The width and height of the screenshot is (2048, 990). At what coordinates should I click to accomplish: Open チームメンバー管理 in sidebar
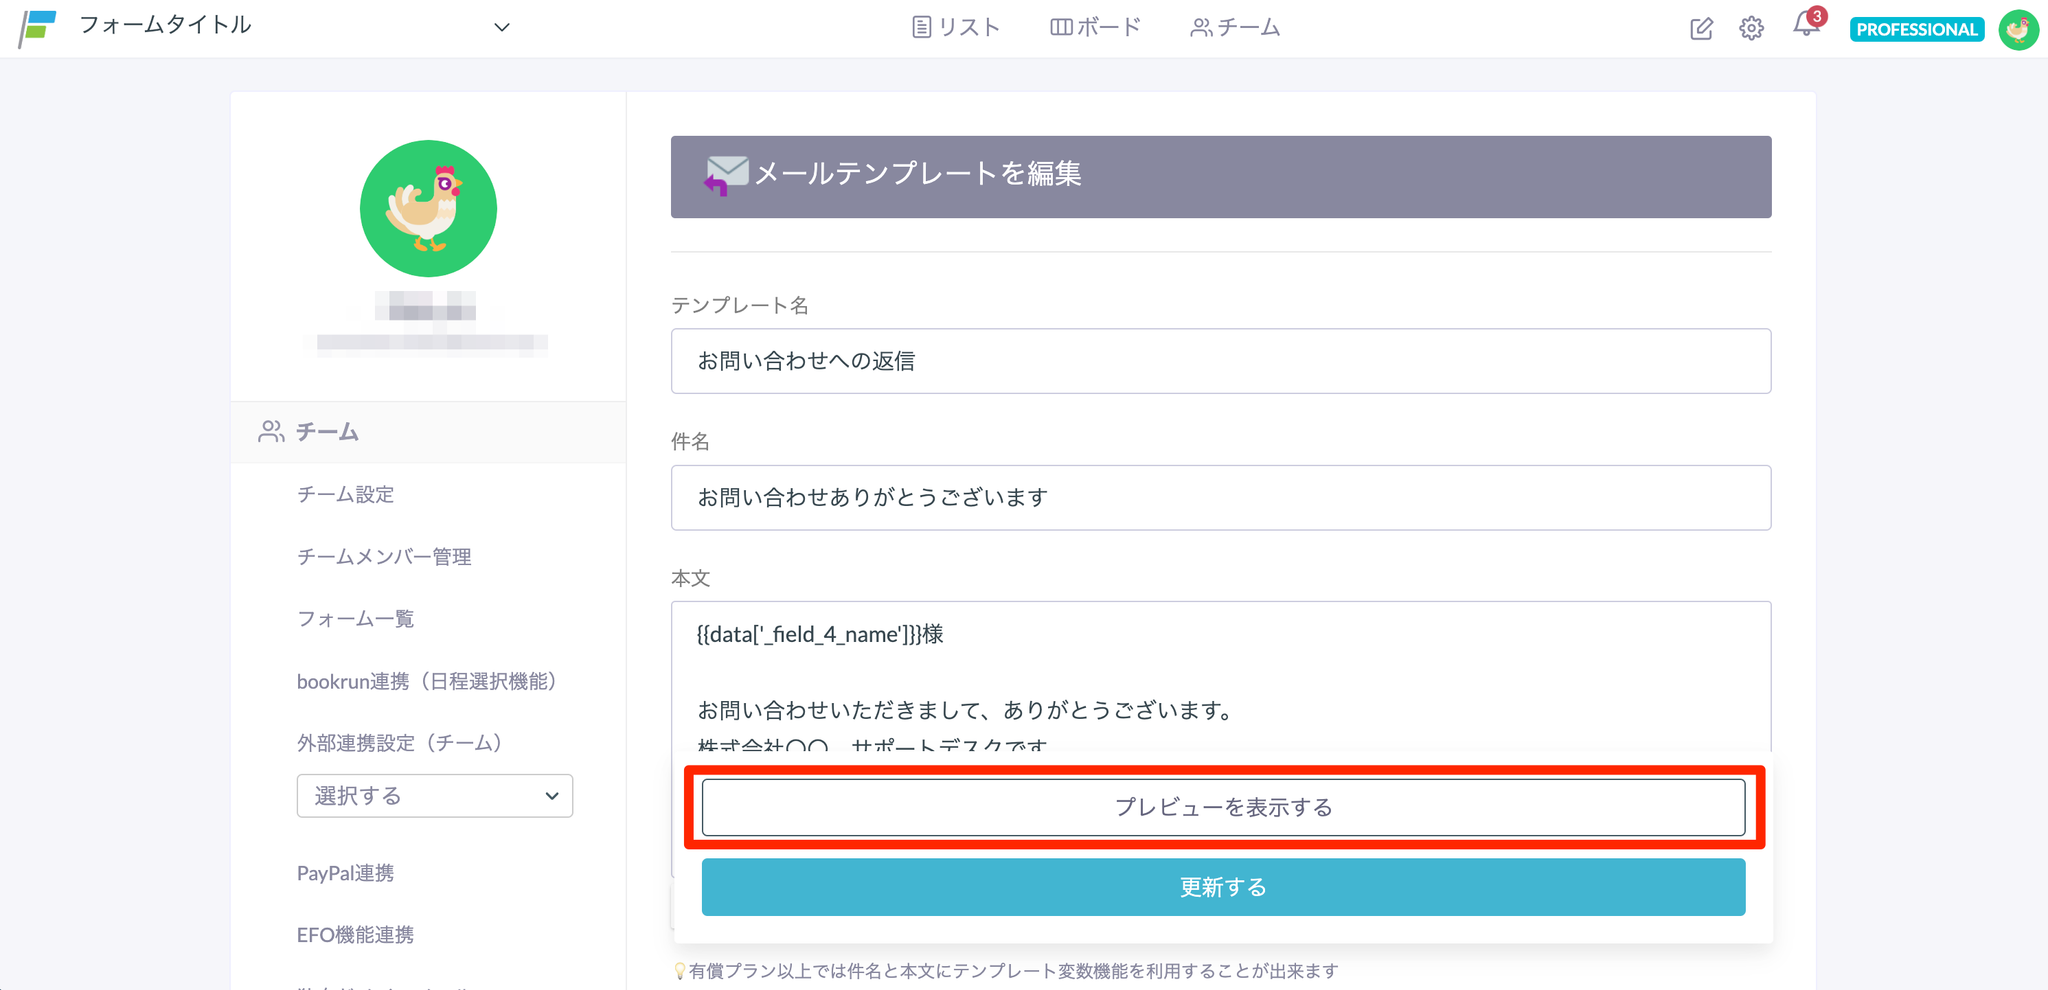coord(384,556)
